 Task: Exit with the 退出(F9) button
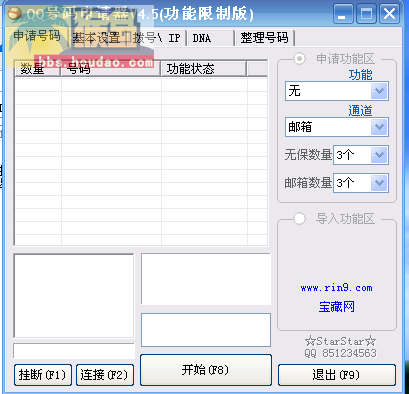click(337, 375)
